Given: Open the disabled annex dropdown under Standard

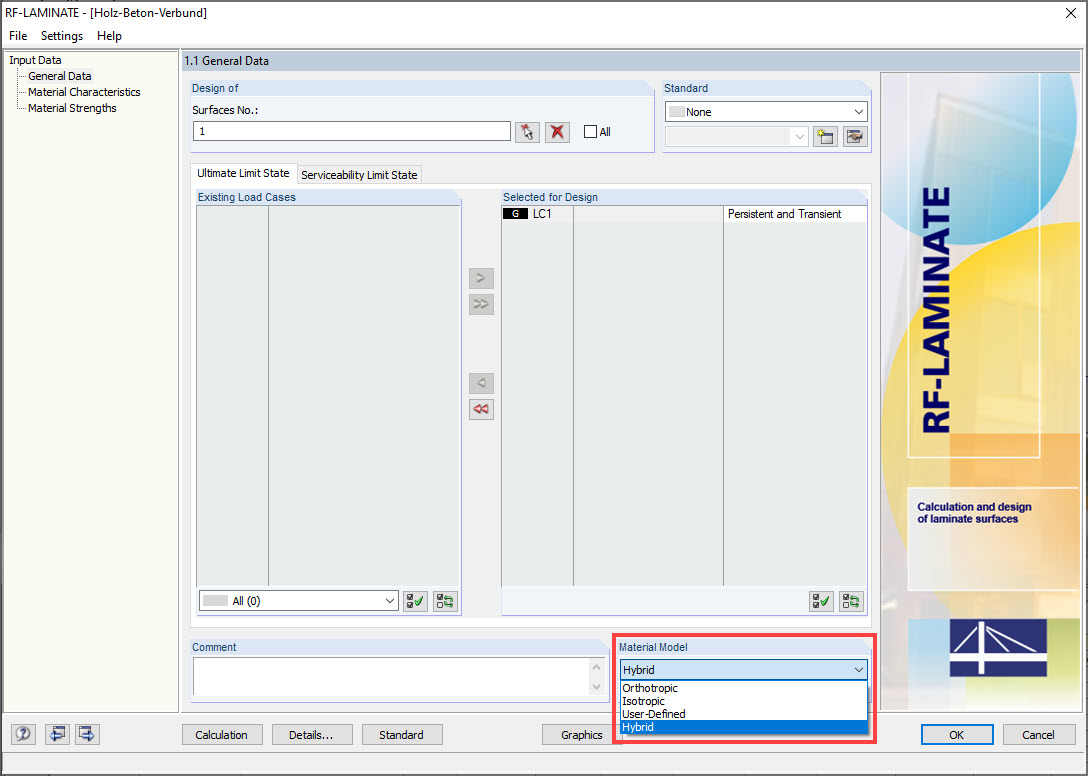Looking at the screenshot, I should 736,136.
